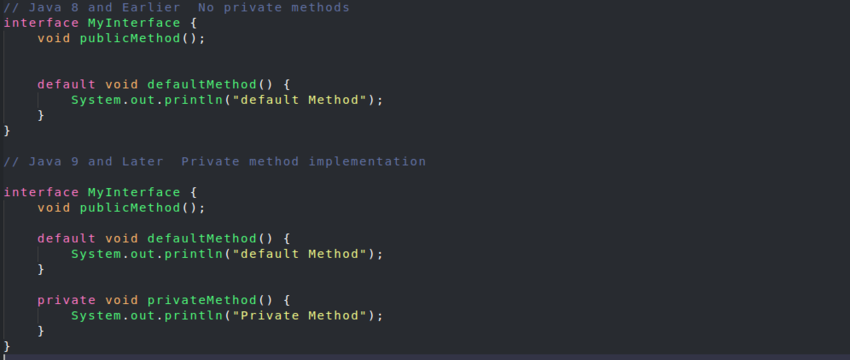
Task: Click the "// Java 9 and Later" comment
Action: click(x=83, y=162)
